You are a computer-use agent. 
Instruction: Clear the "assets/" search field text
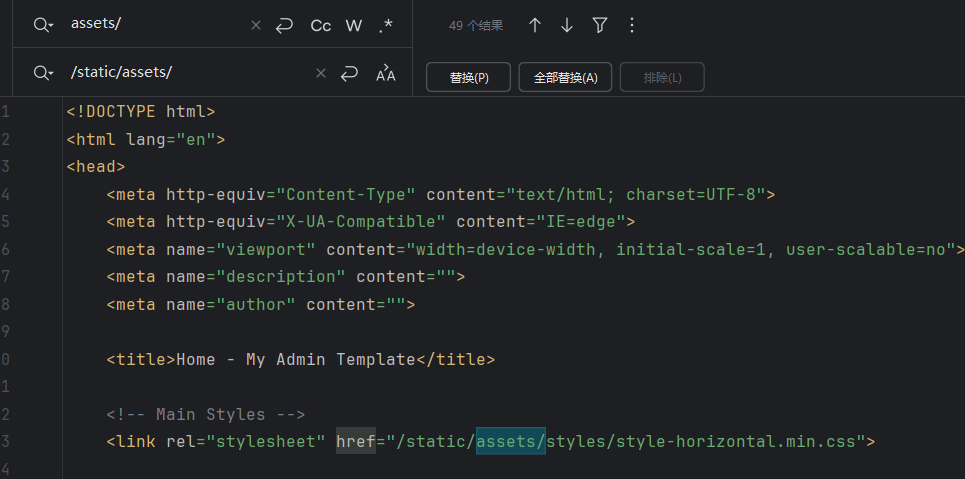coord(256,25)
